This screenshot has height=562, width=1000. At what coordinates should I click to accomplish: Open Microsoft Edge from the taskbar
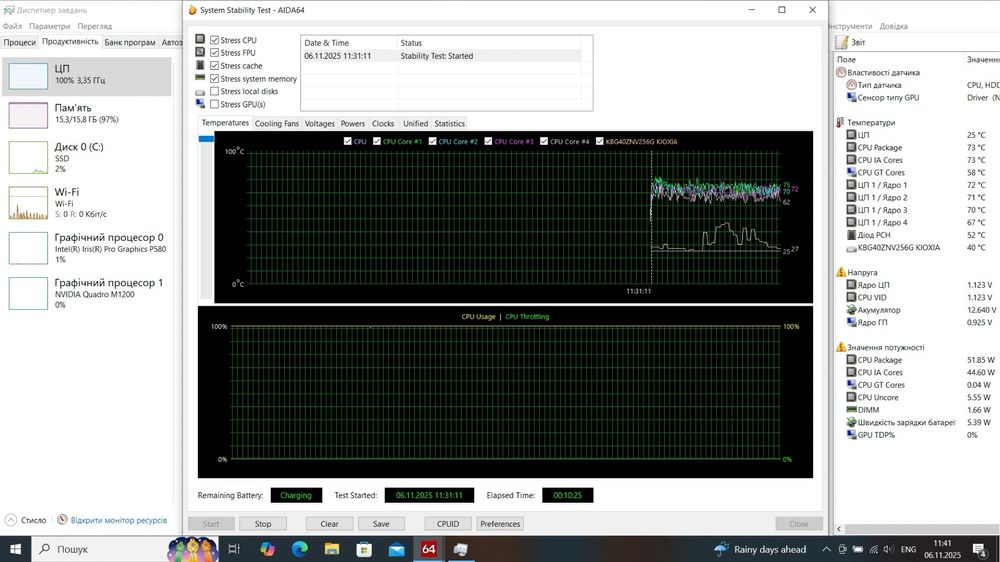[300, 549]
